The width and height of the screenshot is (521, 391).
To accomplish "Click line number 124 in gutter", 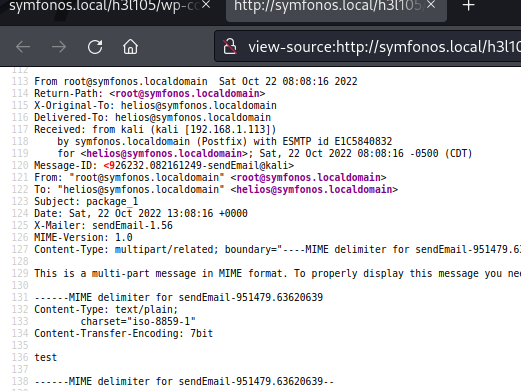I will (20, 213).
